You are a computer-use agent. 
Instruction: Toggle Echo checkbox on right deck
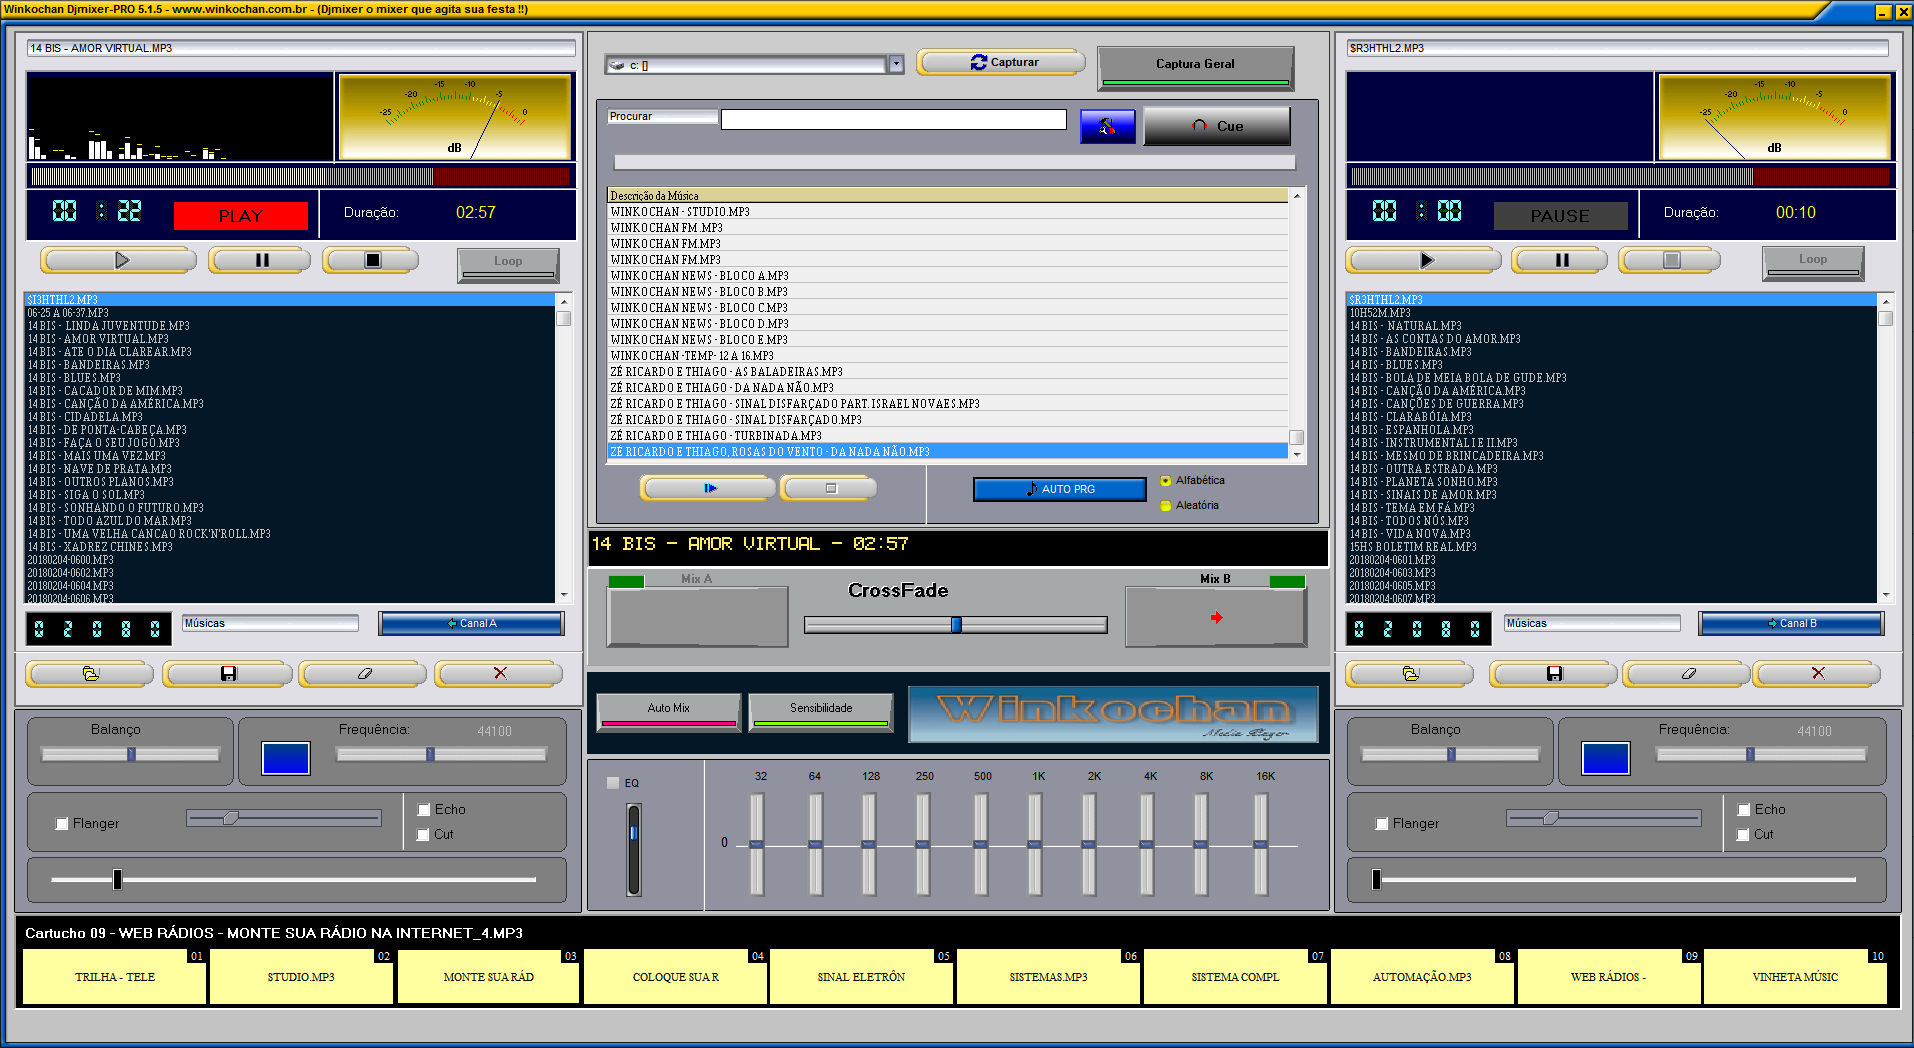click(x=1743, y=810)
